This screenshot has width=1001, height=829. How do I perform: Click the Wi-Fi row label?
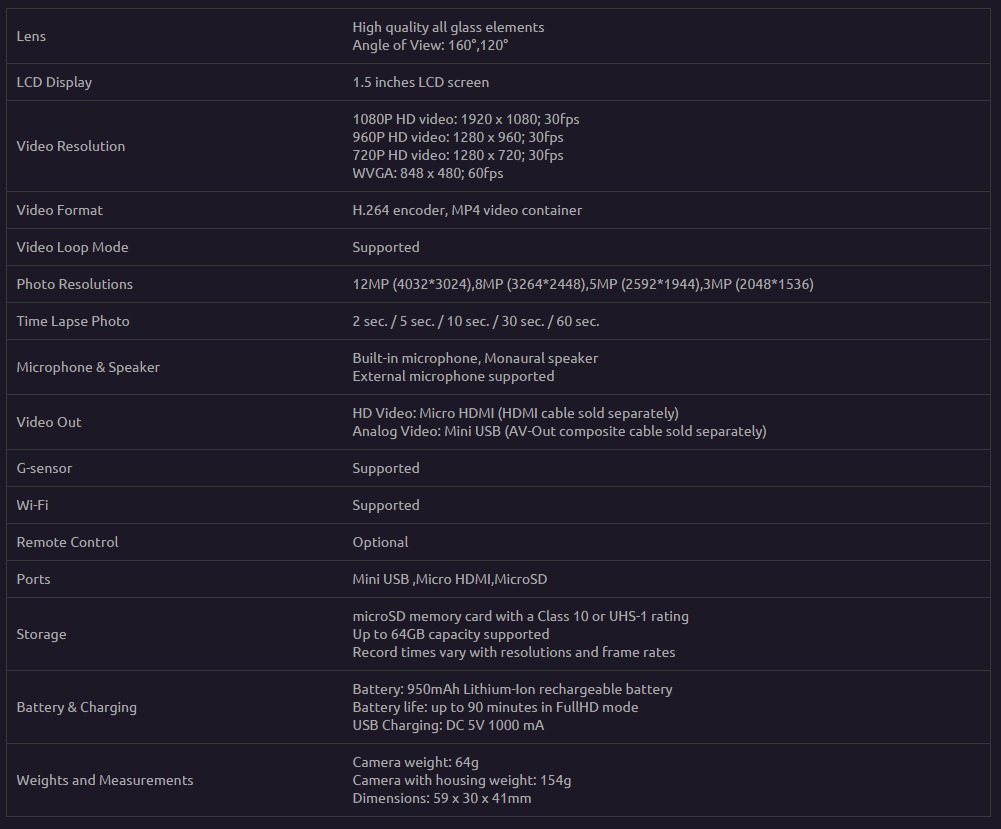click(32, 505)
